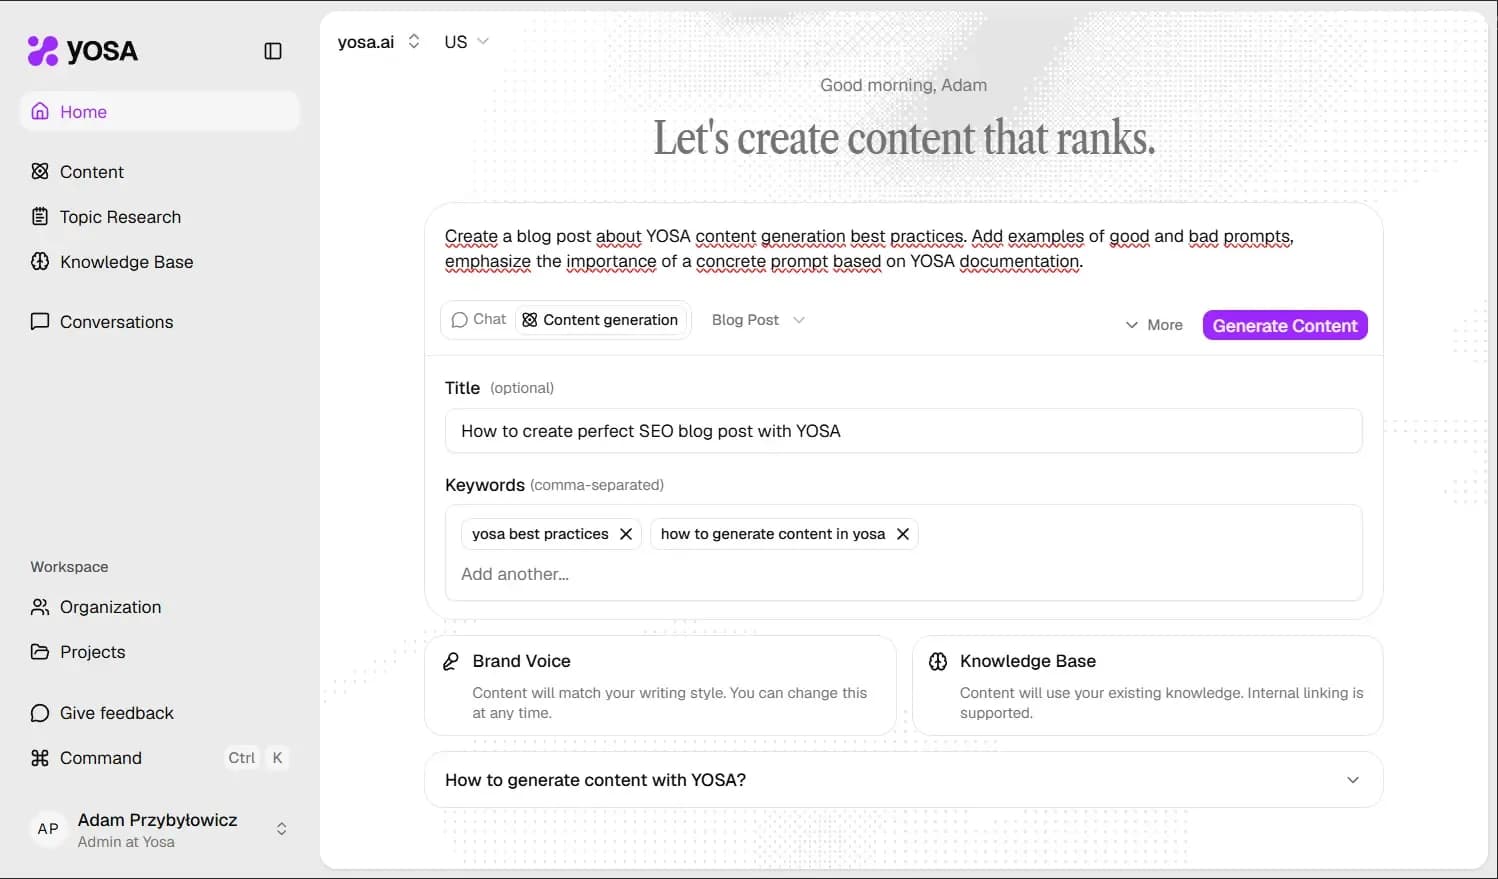This screenshot has height=879, width=1498.
Task: Click the Ctrl shortcut key badge
Action: click(x=241, y=758)
